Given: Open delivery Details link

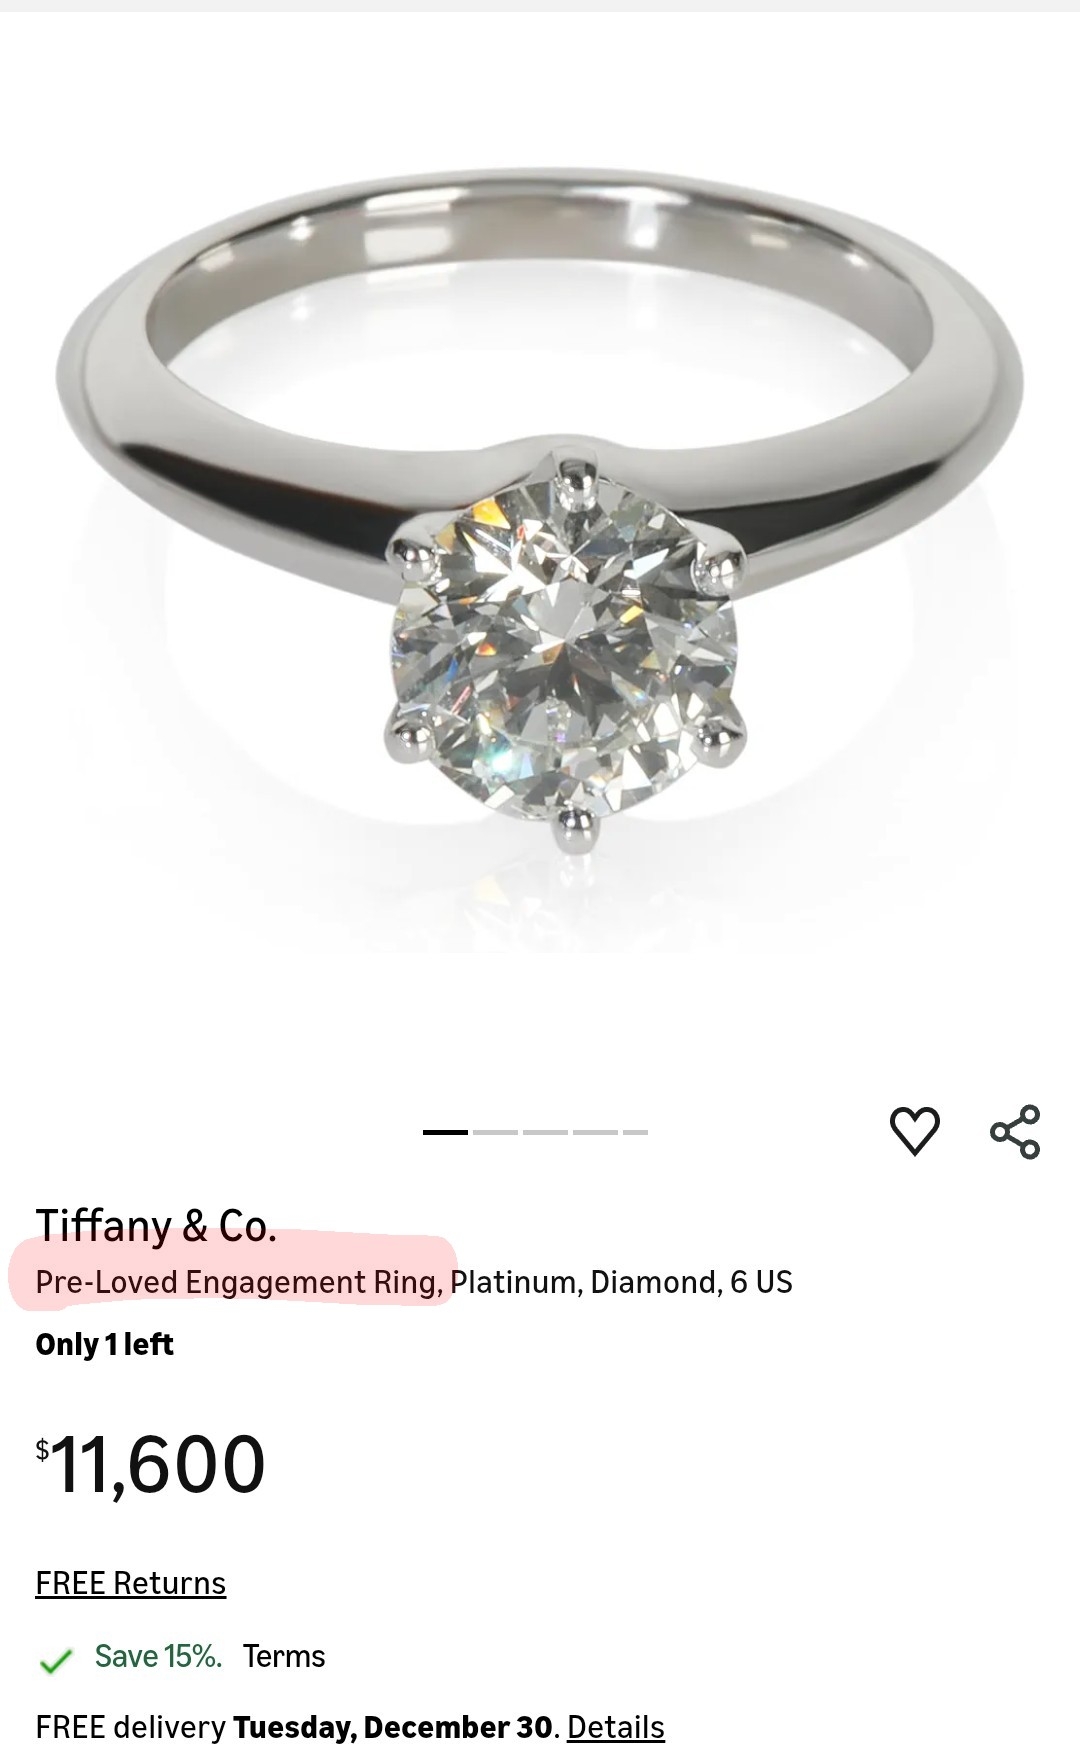Looking at the screenshot, I should [615, 1727].
